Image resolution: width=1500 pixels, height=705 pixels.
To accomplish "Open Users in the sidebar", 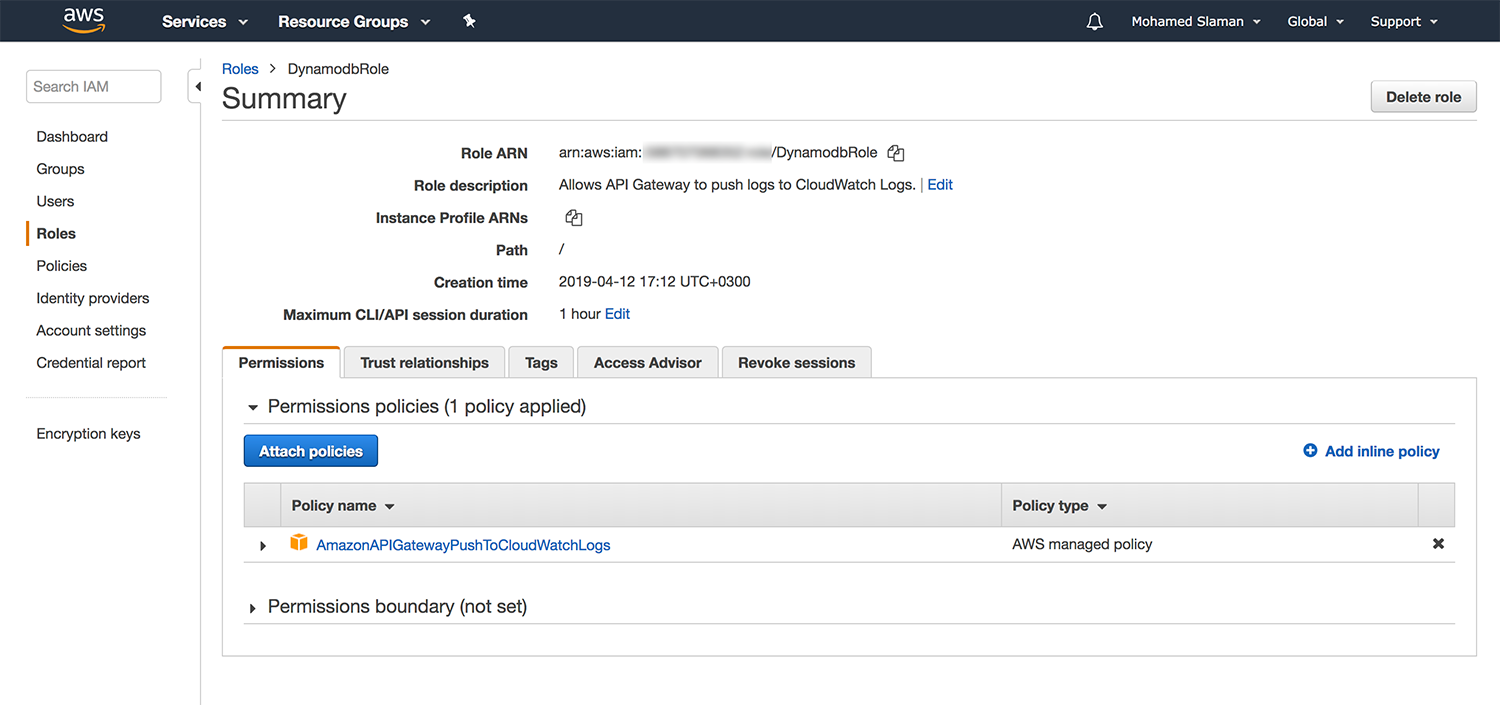I will click(55, 201).
